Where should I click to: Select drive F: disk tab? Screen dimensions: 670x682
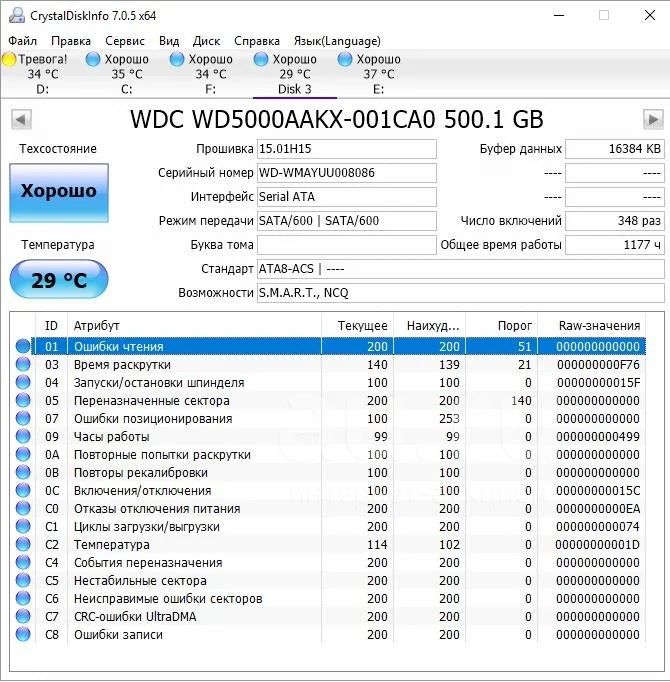(x=211, y=74)
